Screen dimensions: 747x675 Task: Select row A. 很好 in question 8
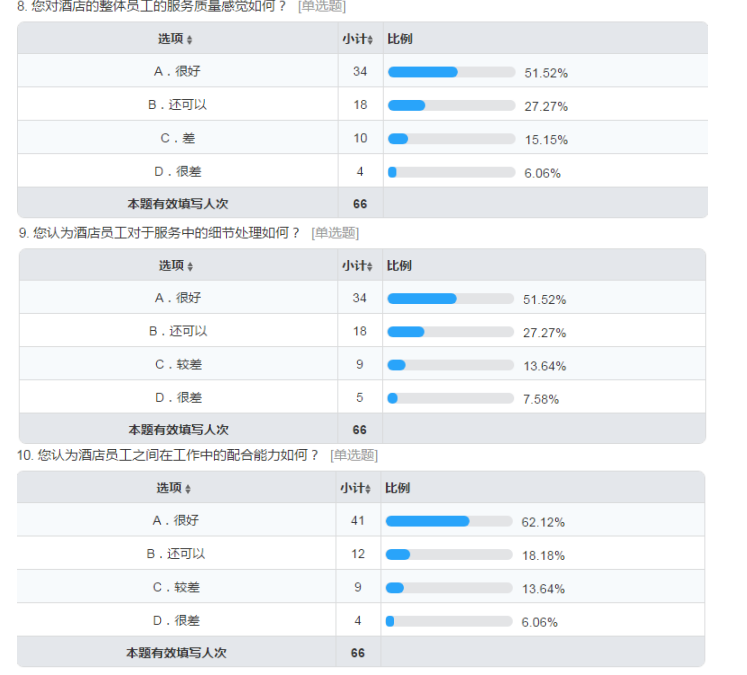coord(363,71)
